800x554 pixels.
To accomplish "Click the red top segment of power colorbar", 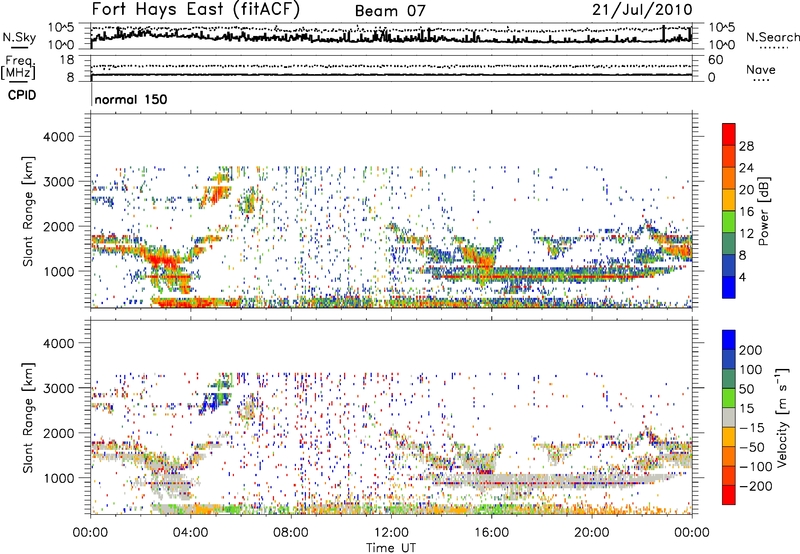I will [x=729, y=133].
